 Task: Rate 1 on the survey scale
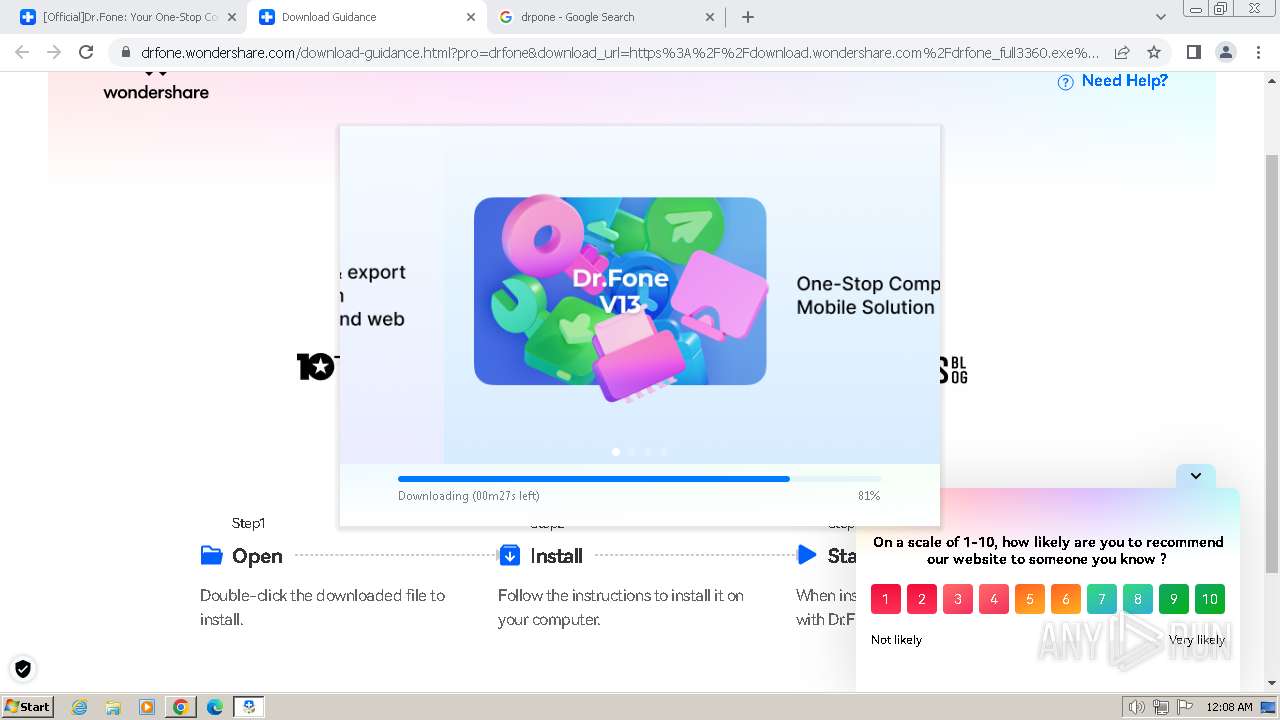(x=886, y=599)
